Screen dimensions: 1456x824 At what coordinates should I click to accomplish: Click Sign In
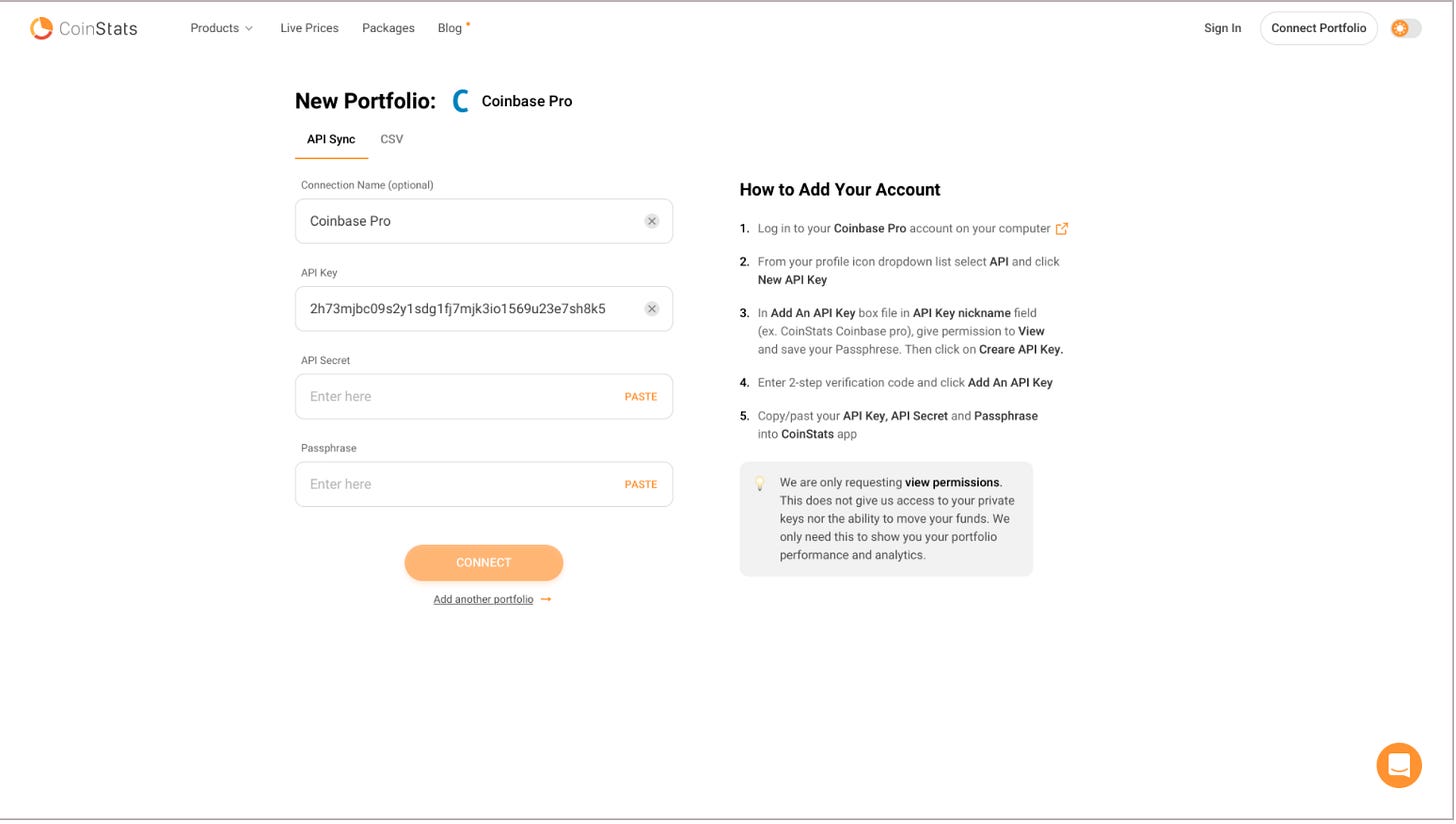click(1222, 28)
